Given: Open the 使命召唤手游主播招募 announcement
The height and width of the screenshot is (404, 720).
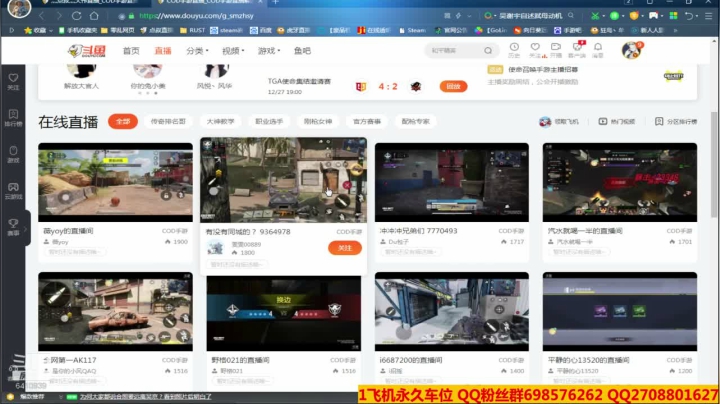Looking at the screenshot, I should click(x=543, y=69).
